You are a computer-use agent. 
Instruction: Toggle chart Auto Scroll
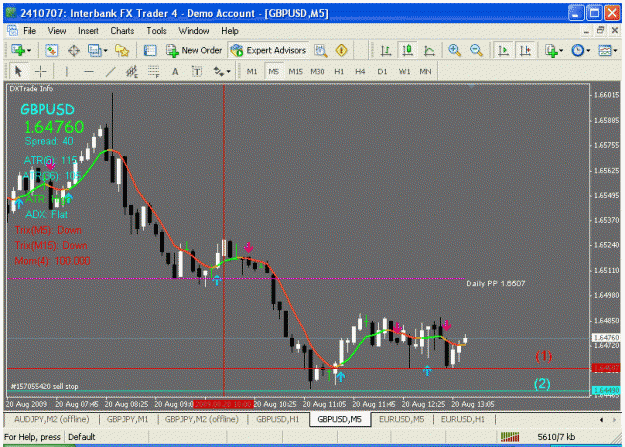pos(503,50)
